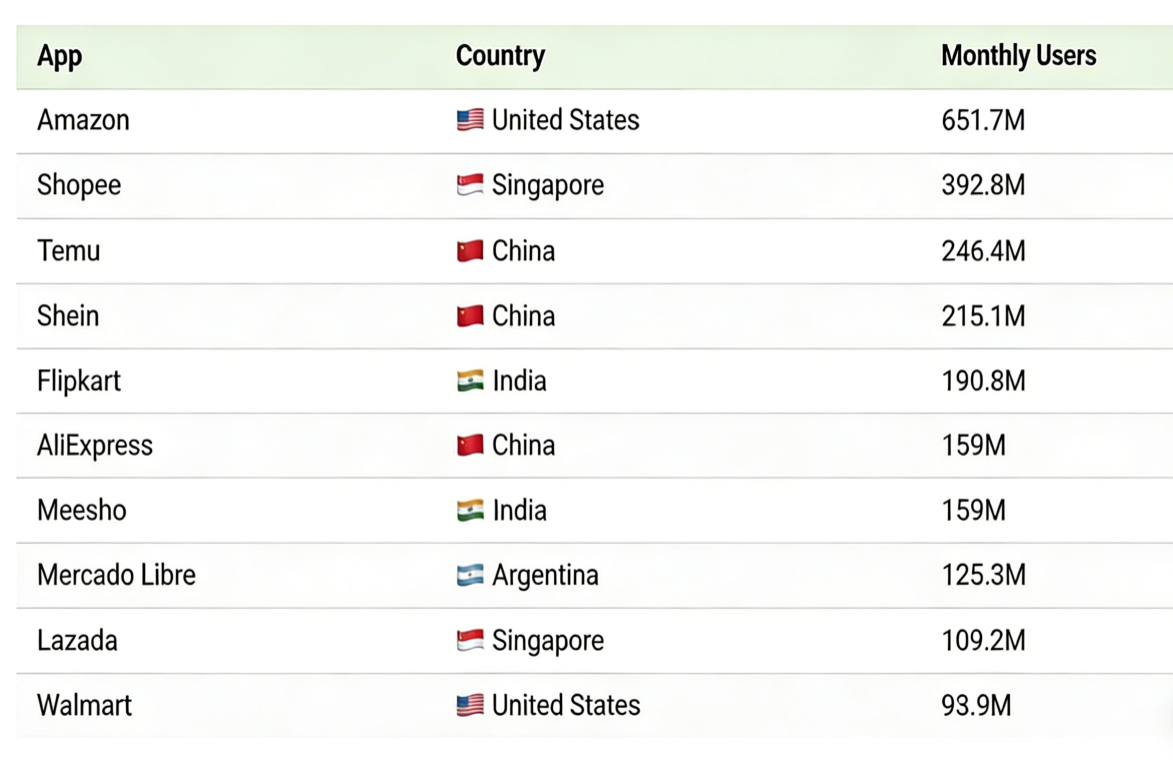Click the Argentina country label
The width and height of the screenshot is (1173, 761).
(545, 575)
